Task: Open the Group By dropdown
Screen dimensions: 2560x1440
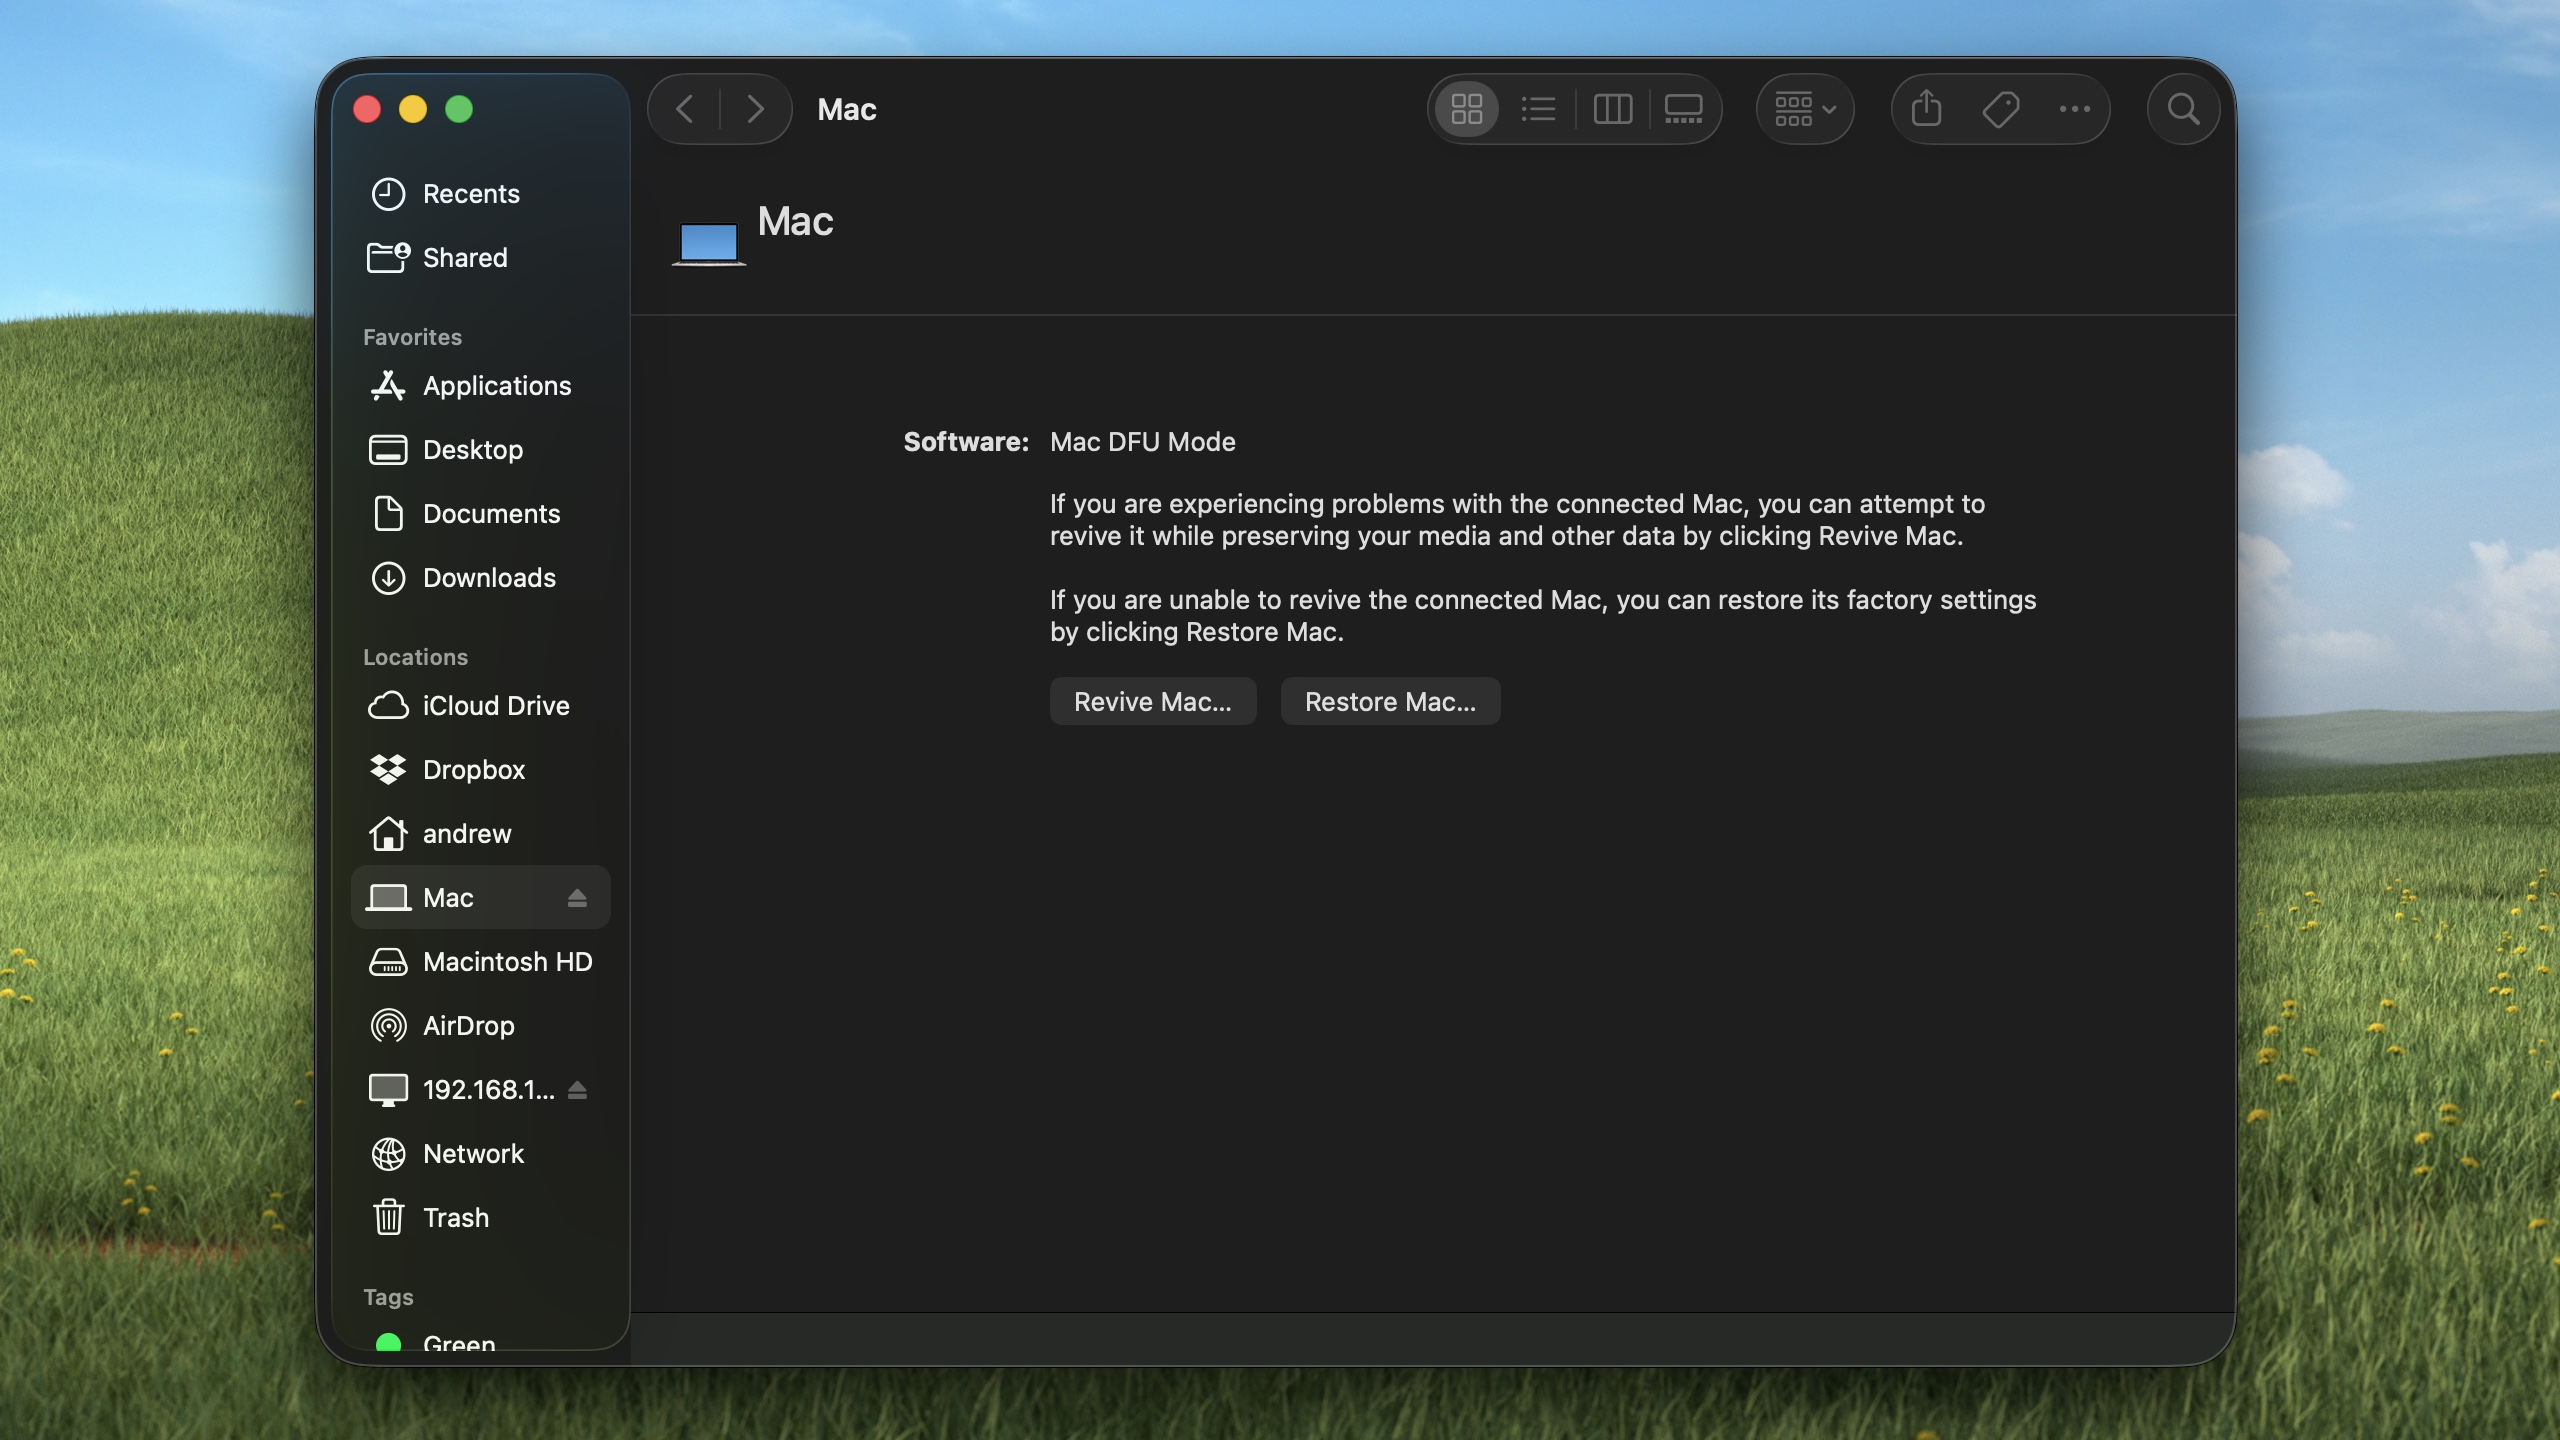Action: 1805,109
